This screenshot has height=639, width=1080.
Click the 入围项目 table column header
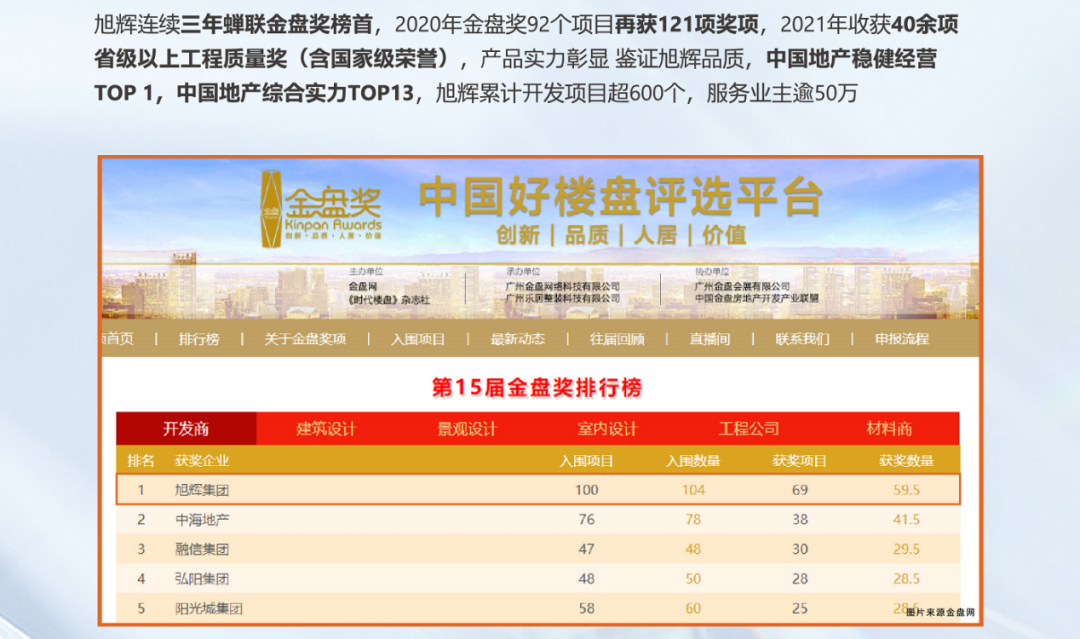[586, 461]
